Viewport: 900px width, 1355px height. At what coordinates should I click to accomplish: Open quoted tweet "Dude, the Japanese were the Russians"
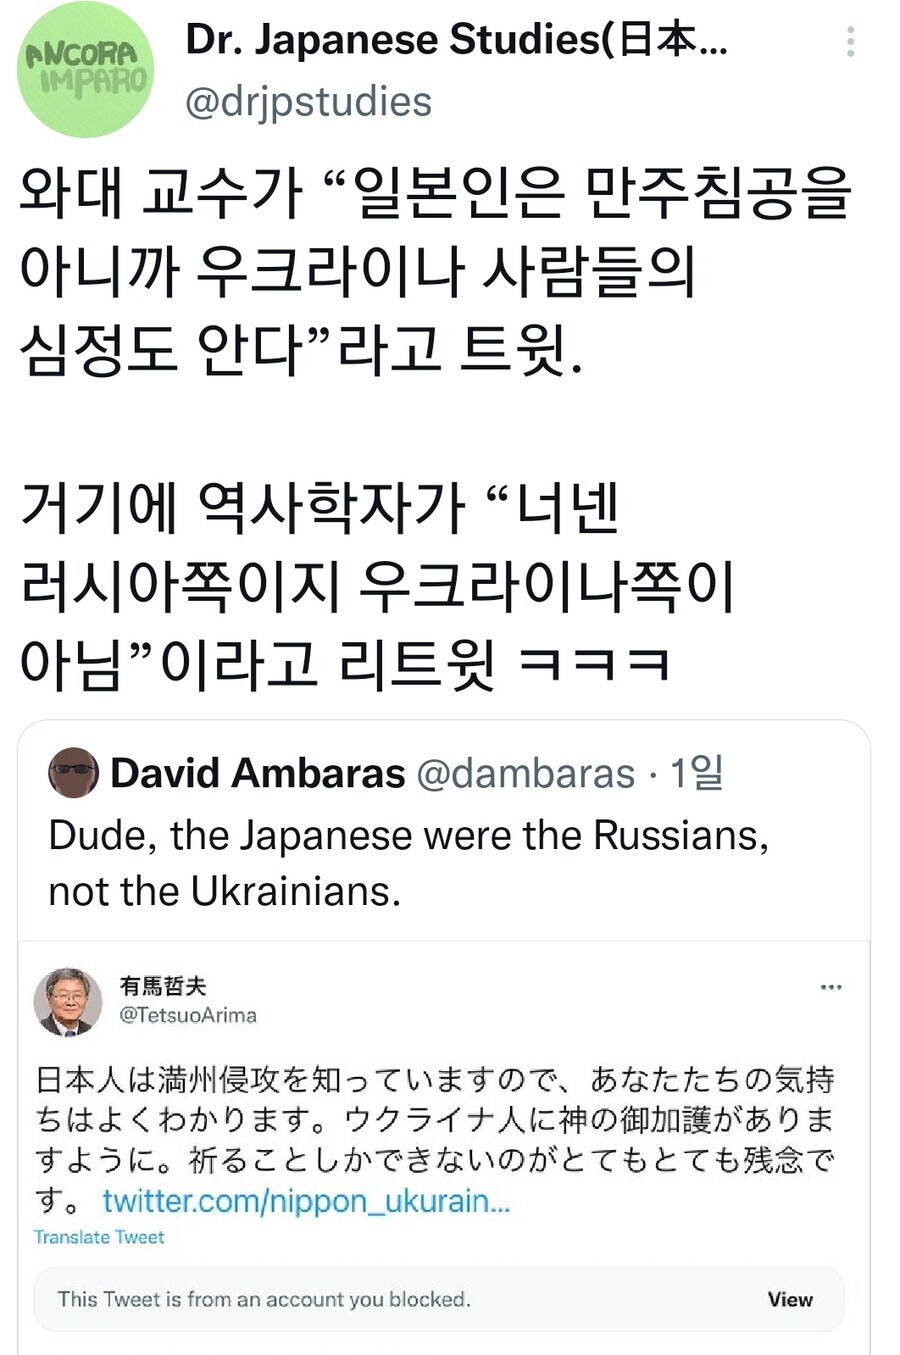pyautogui.click(x=408, y=862)
